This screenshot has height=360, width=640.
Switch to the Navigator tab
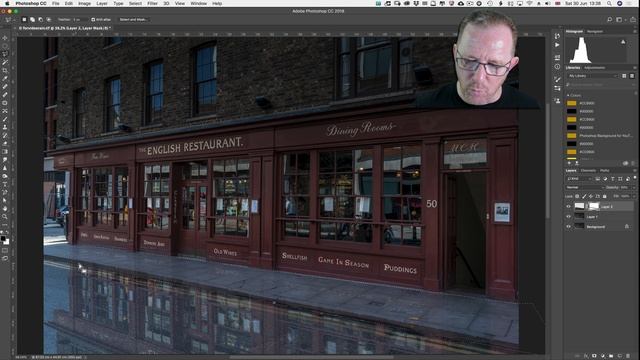[x=595, y=31]
